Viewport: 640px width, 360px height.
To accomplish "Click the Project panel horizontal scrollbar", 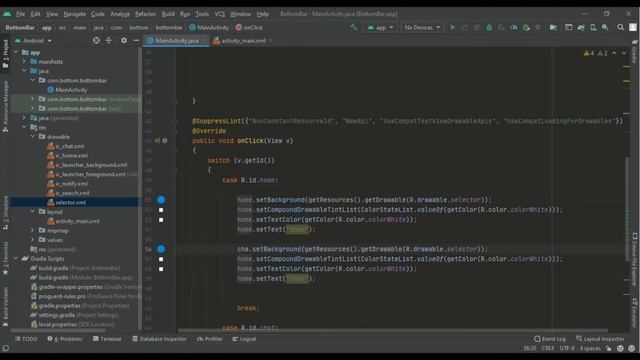I will (x=57, y=330).
